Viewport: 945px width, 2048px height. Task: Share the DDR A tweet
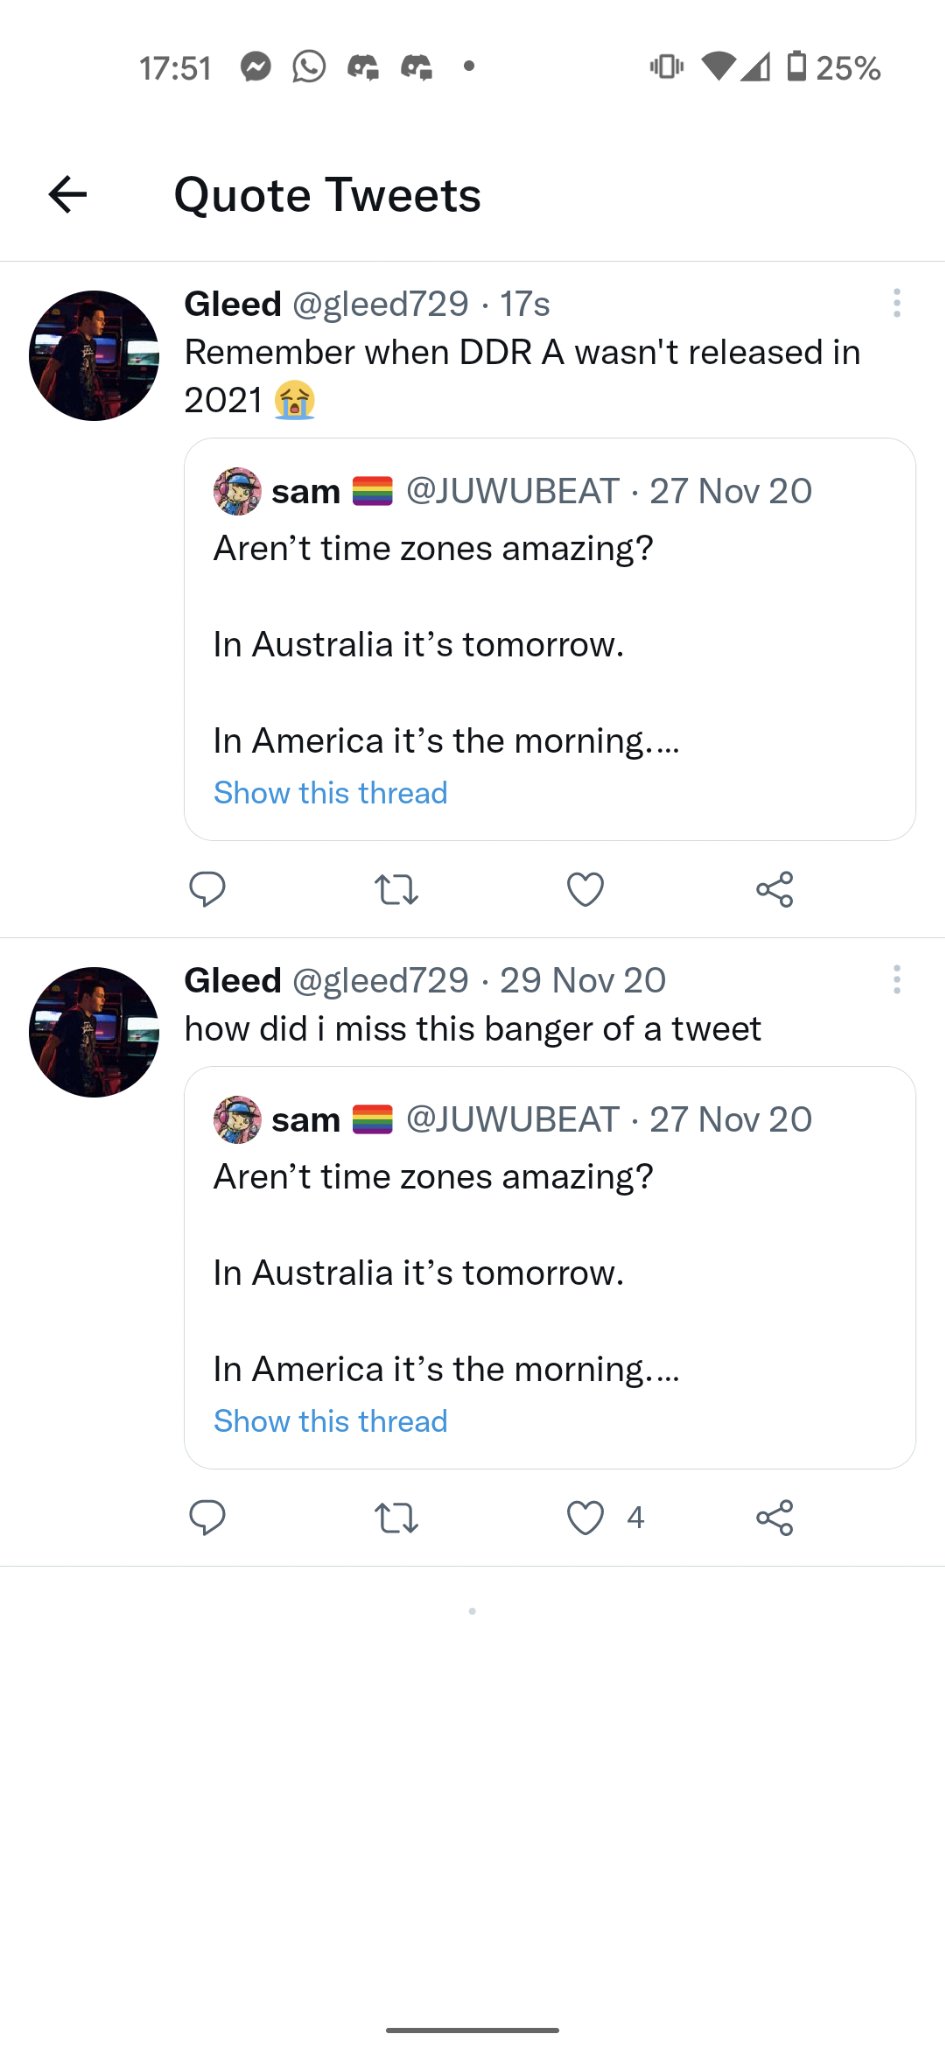pyautogui.click(x=774, y=889)
